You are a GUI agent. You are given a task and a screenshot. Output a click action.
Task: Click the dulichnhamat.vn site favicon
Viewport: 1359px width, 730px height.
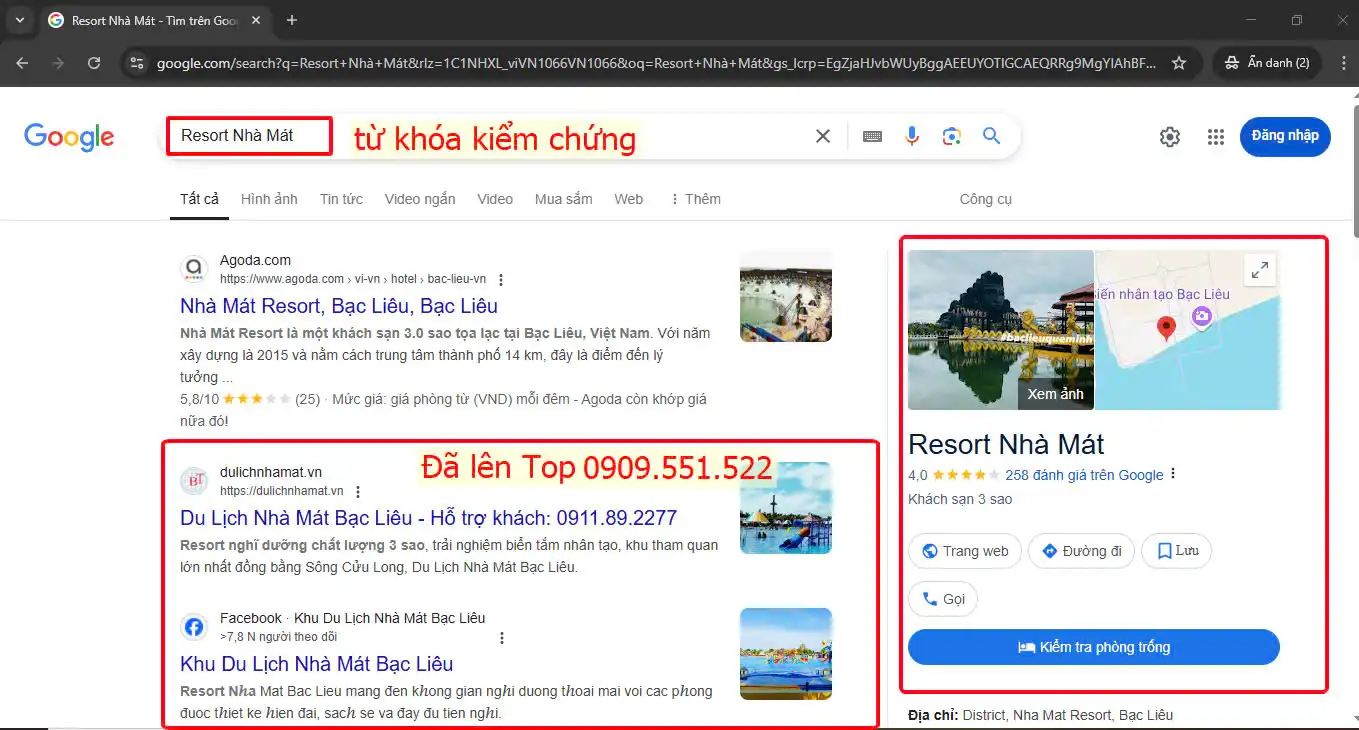click(x=194, y=482)
